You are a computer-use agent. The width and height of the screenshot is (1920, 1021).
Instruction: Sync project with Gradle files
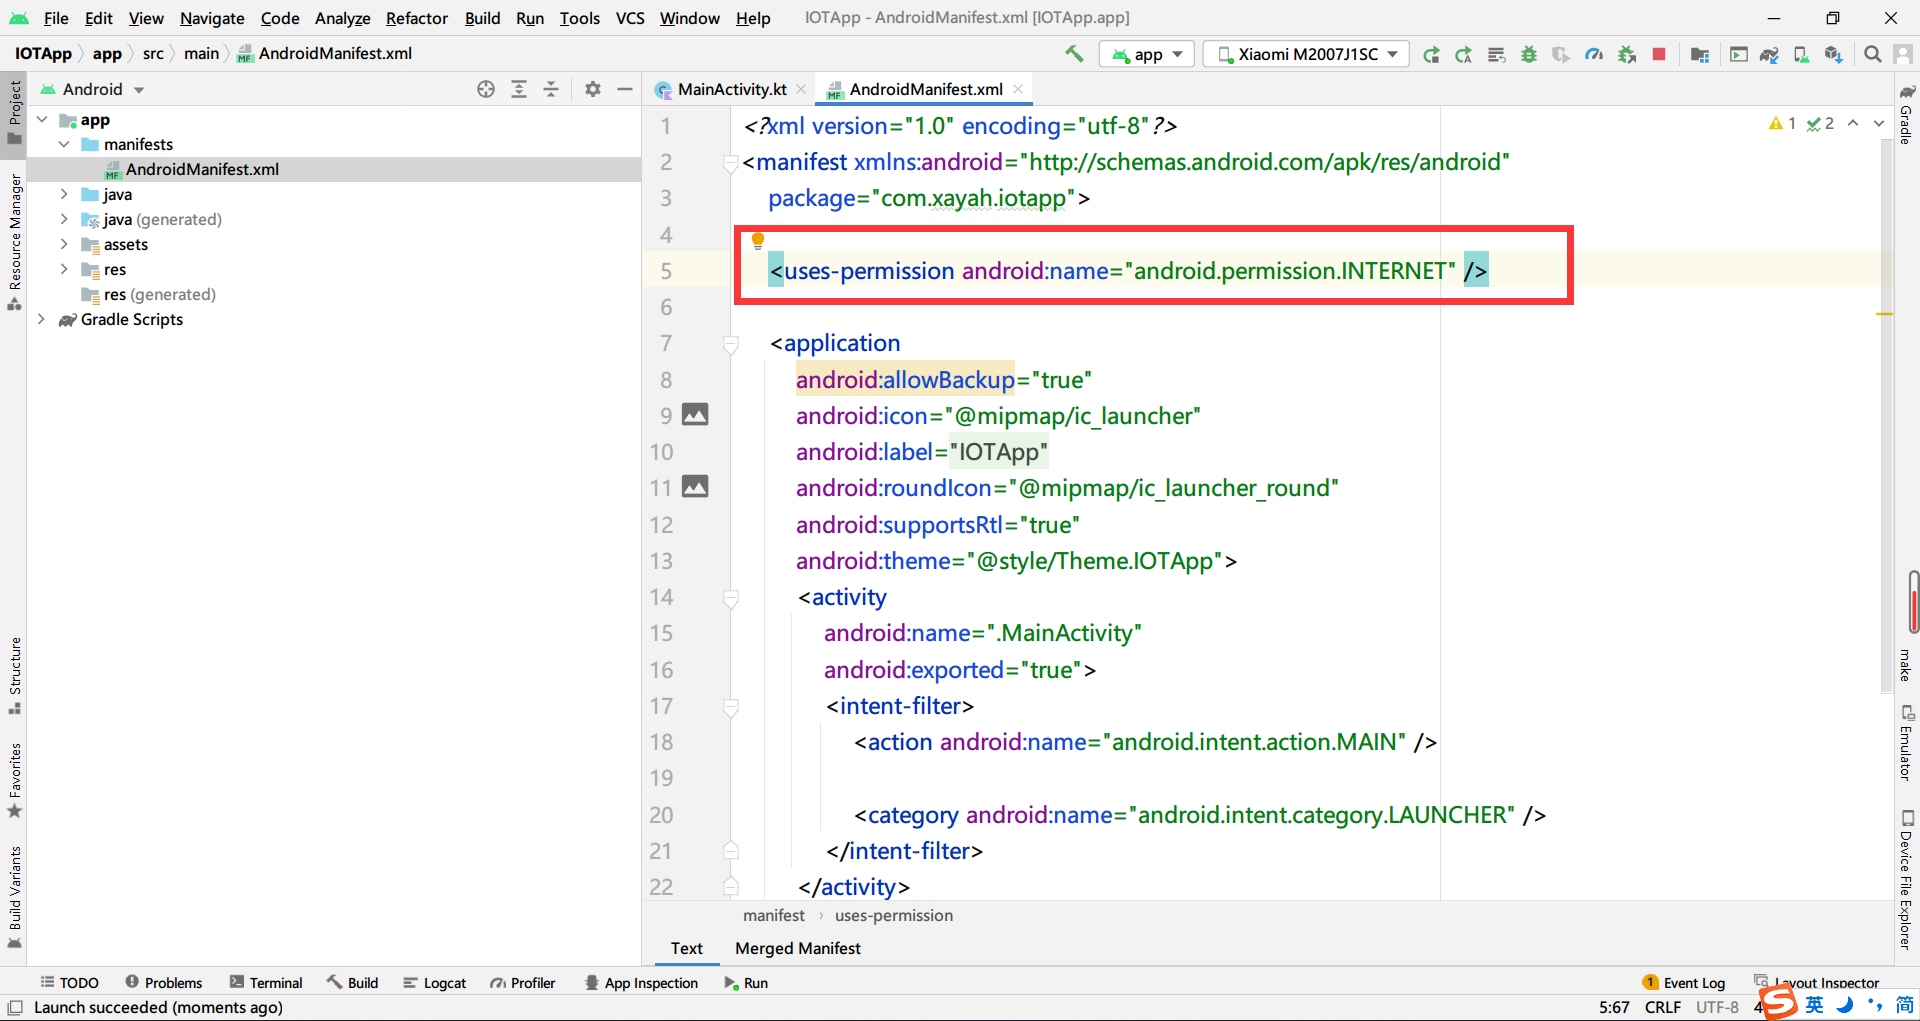1769,54
